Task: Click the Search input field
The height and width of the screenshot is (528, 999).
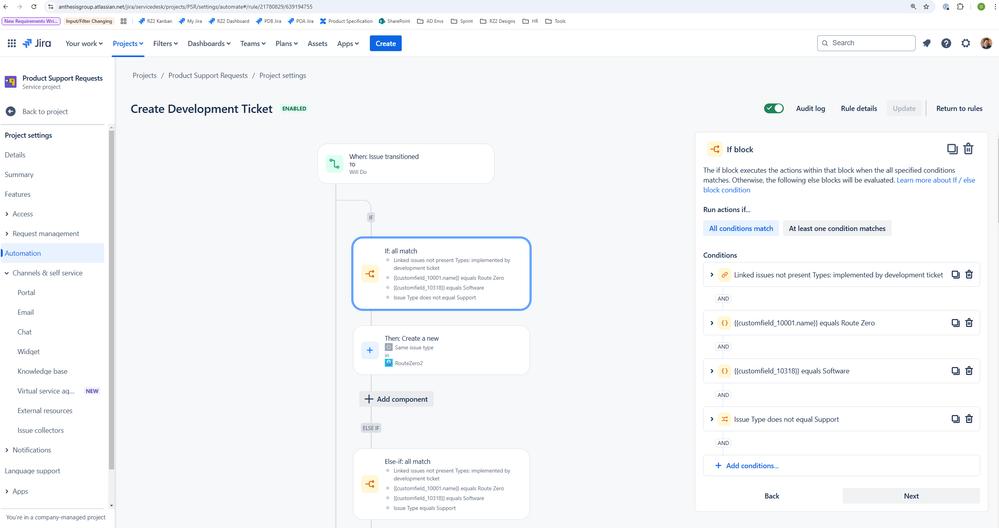Action: [x=866, y=43]
